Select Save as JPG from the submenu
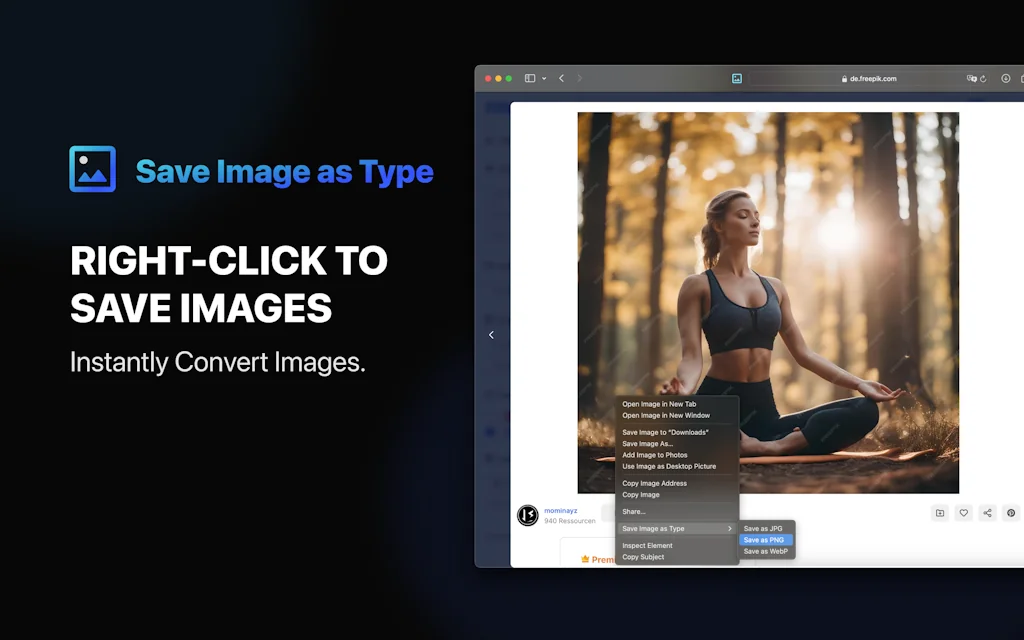 pyautogui.click(x=764, y=527)
